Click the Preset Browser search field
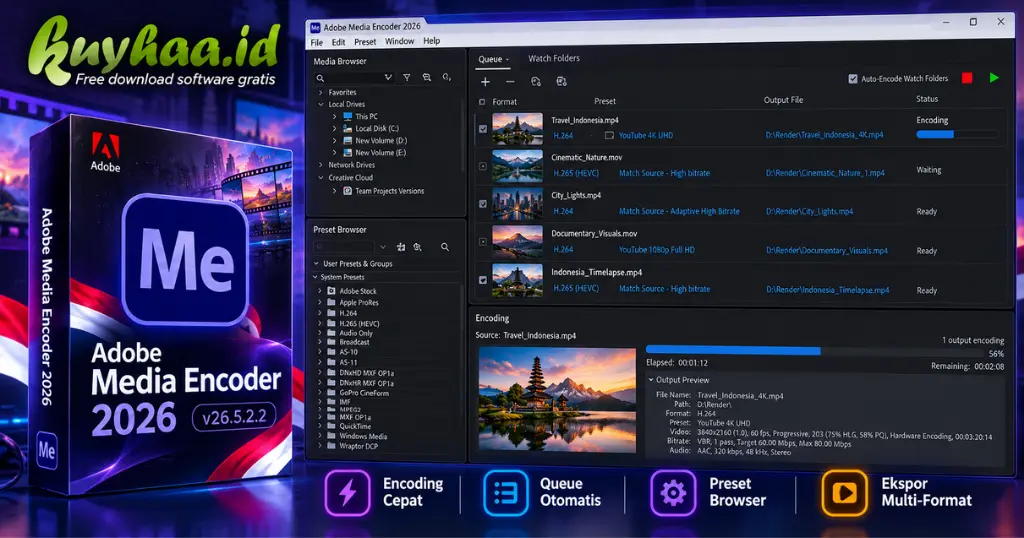Viewport: 1024px width, 538px height. pos(344,247)
